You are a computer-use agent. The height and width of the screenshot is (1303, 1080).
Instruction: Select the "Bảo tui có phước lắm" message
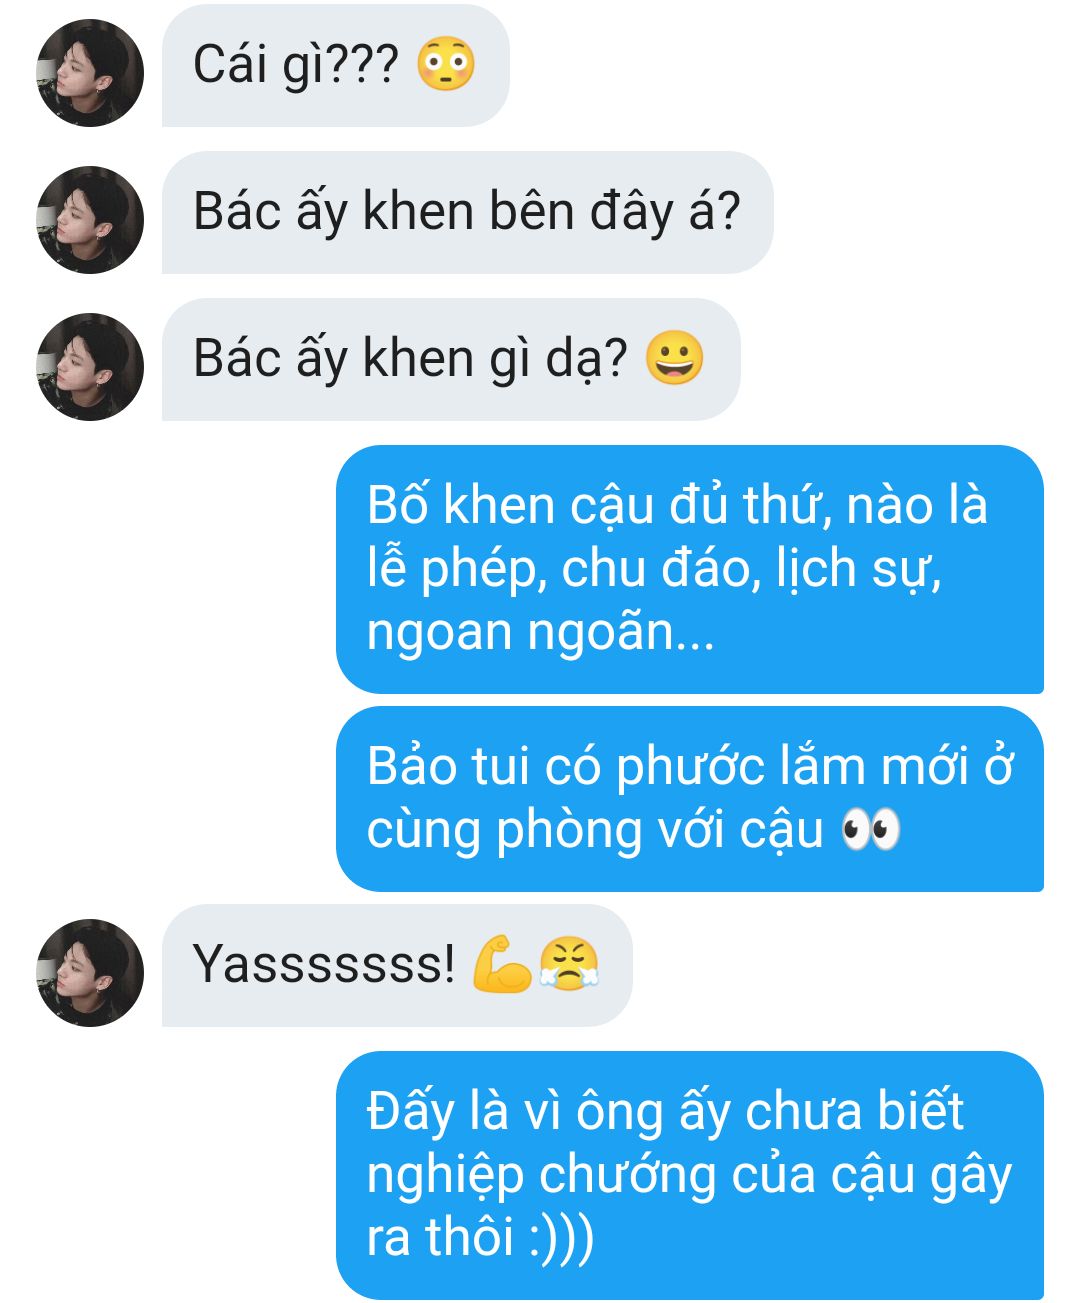coord(690,798)
